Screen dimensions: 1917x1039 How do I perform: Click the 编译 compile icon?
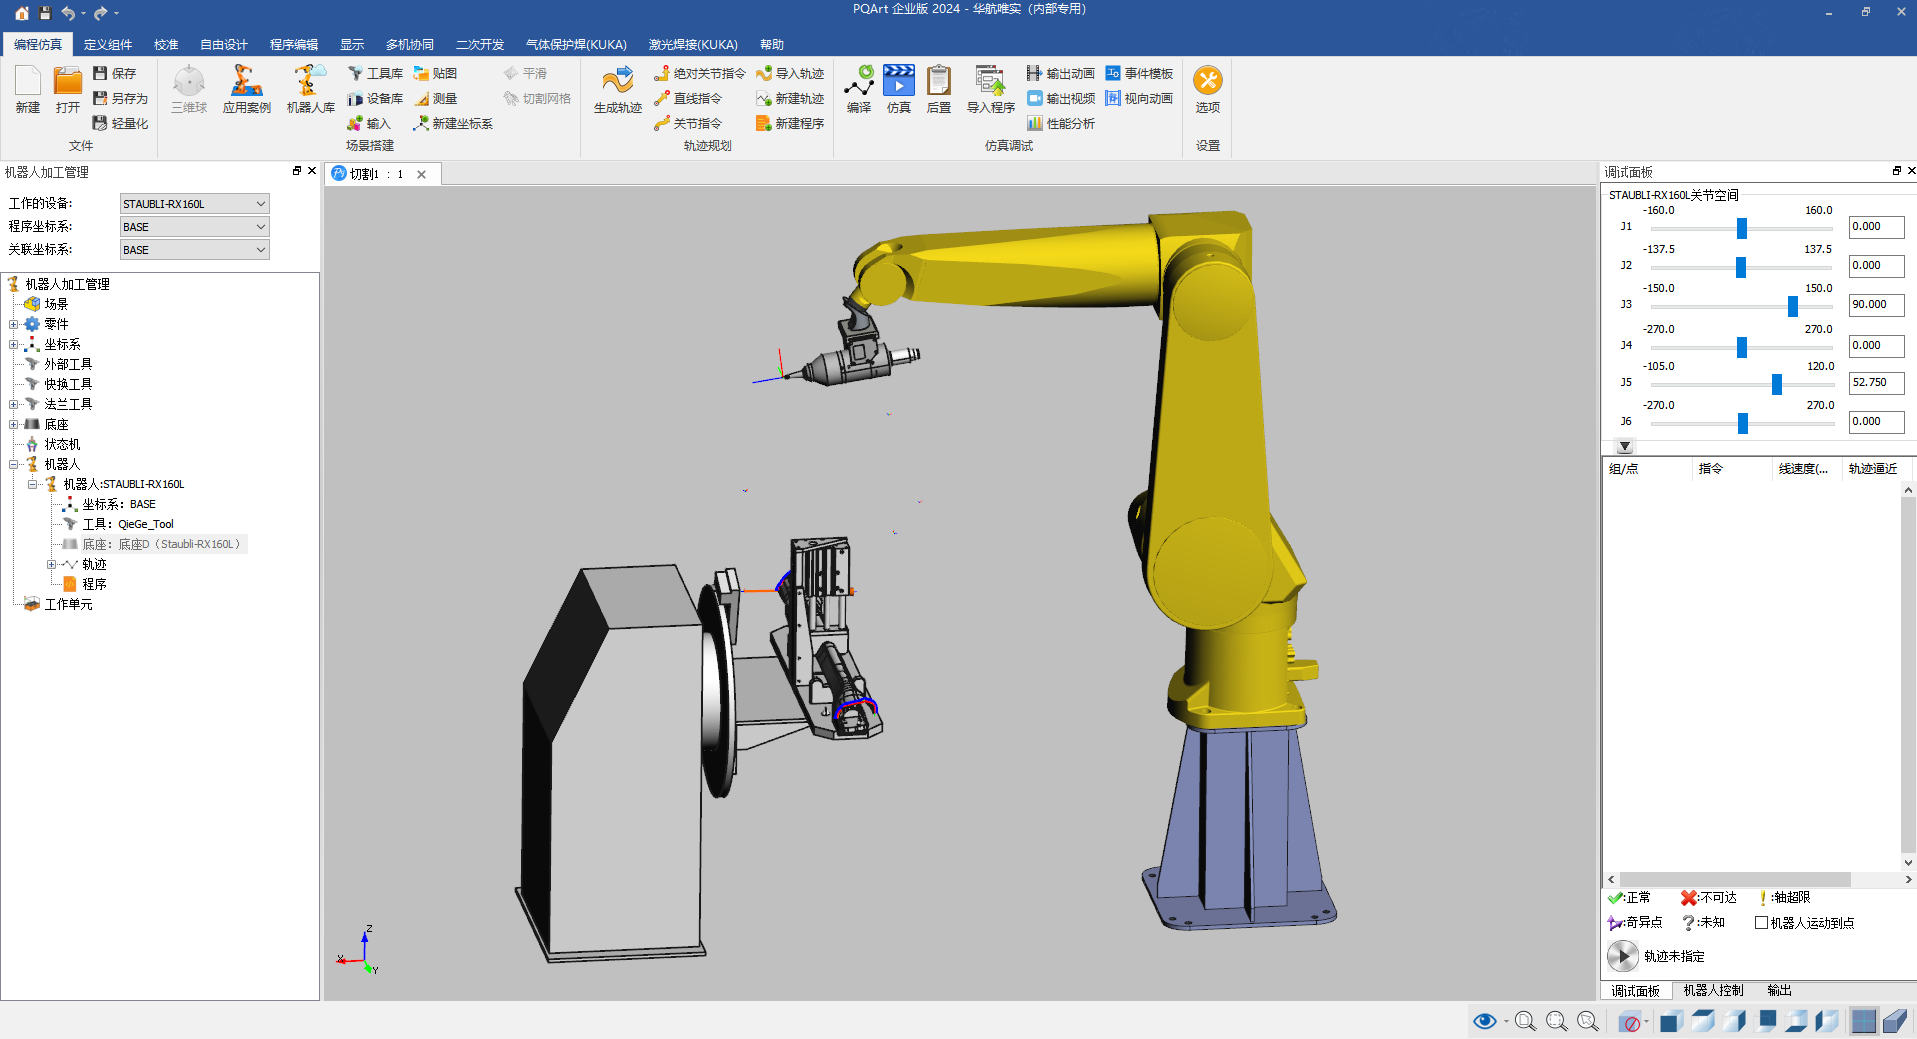click(858, 88)
